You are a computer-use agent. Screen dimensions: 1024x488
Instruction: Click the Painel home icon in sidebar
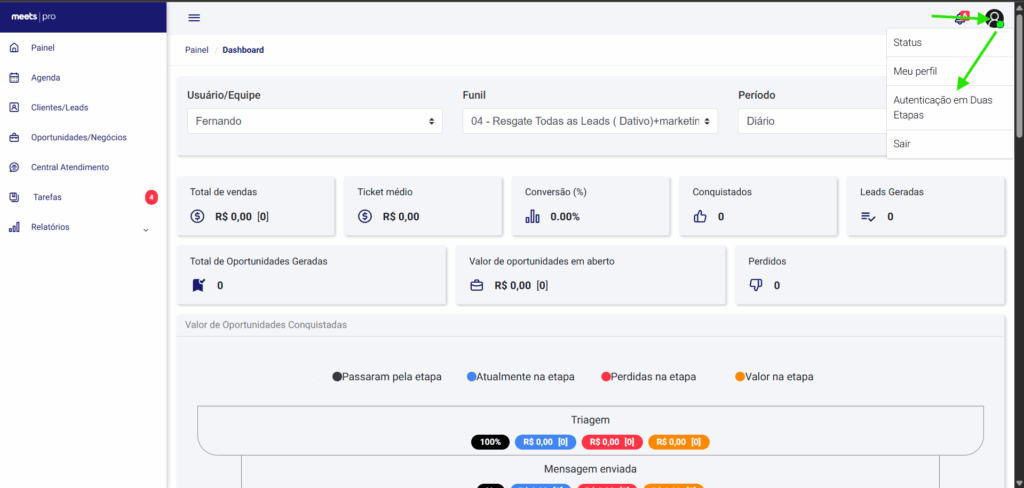click(14, 47)
